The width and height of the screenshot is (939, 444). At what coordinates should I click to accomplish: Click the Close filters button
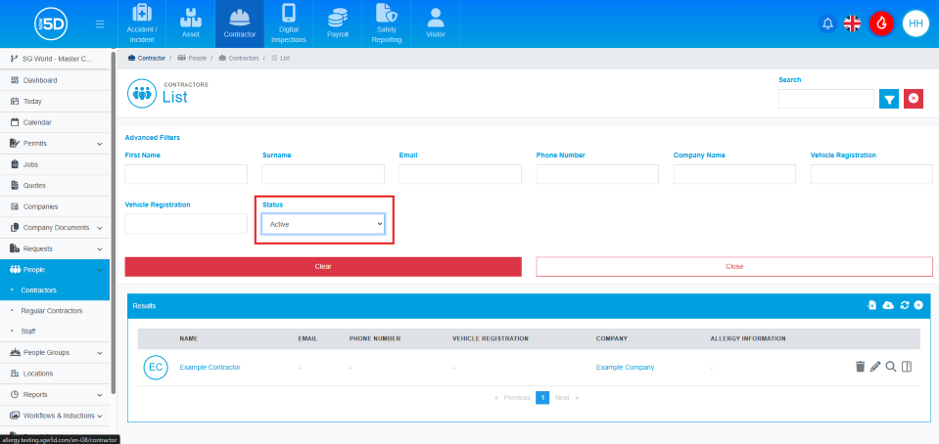tap(734, 267)
